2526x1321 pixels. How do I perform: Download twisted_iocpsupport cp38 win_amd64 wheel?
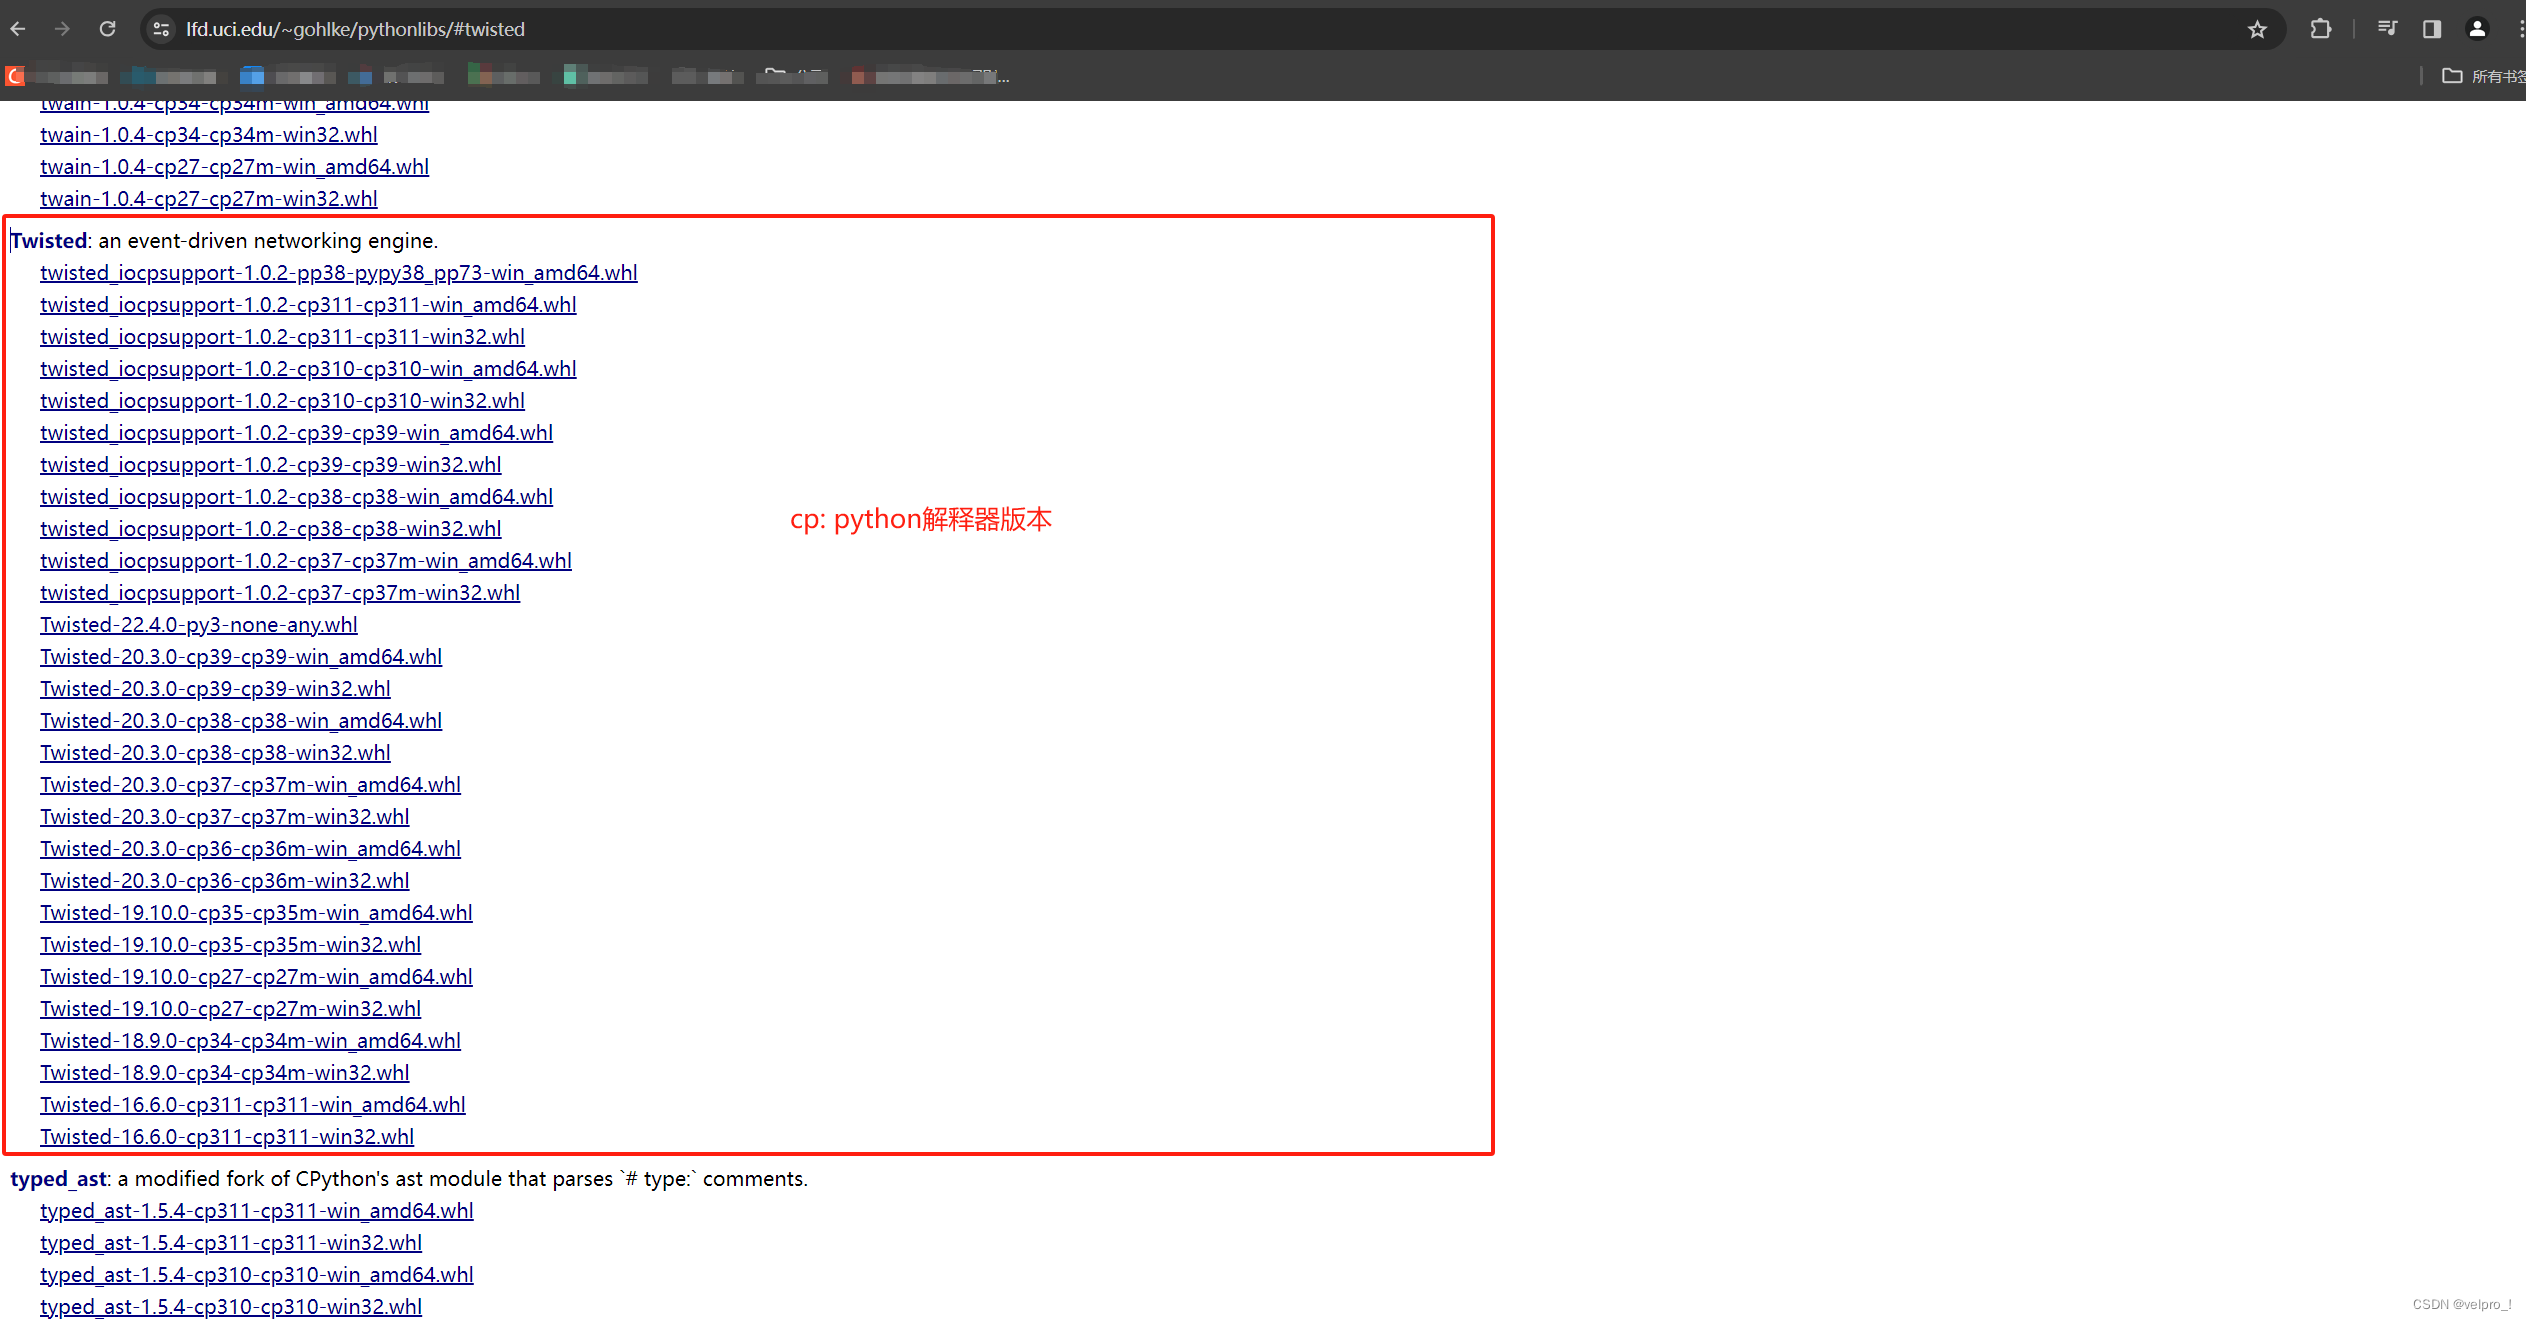point(296,496)
